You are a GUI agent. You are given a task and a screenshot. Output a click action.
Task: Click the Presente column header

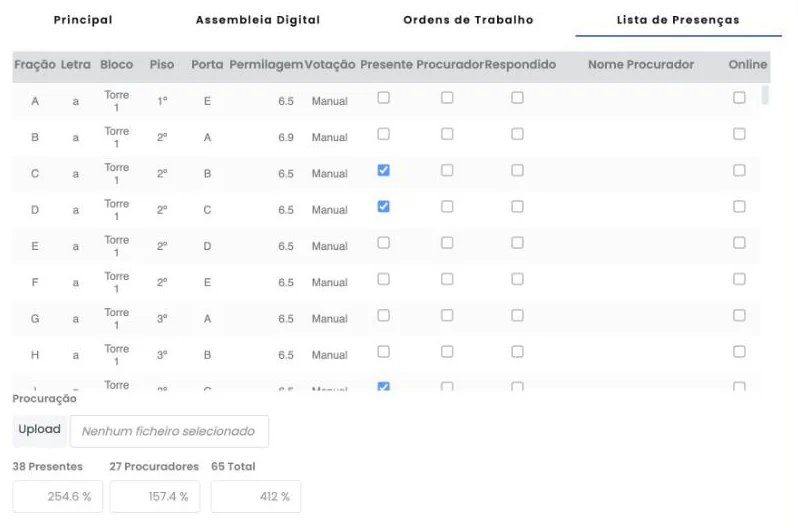386,65
